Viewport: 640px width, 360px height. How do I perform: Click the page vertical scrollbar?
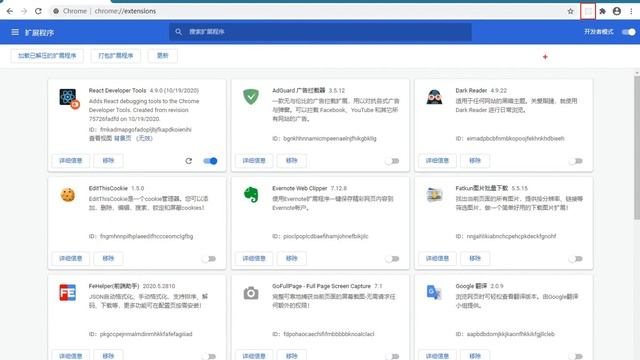(637, 147)
